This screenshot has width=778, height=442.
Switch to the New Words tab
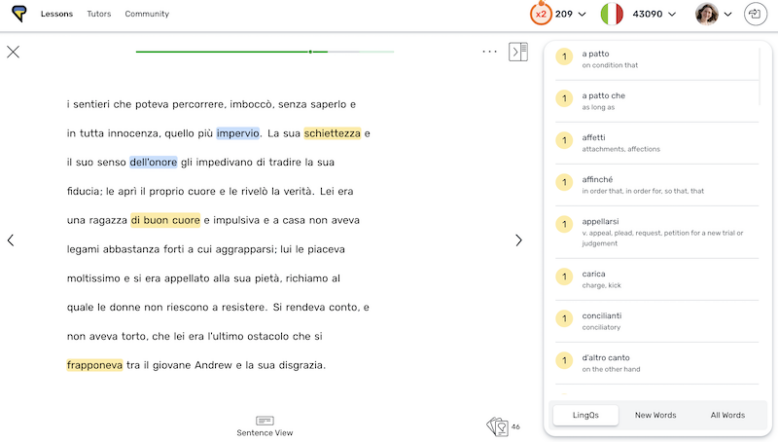(655, 415)
